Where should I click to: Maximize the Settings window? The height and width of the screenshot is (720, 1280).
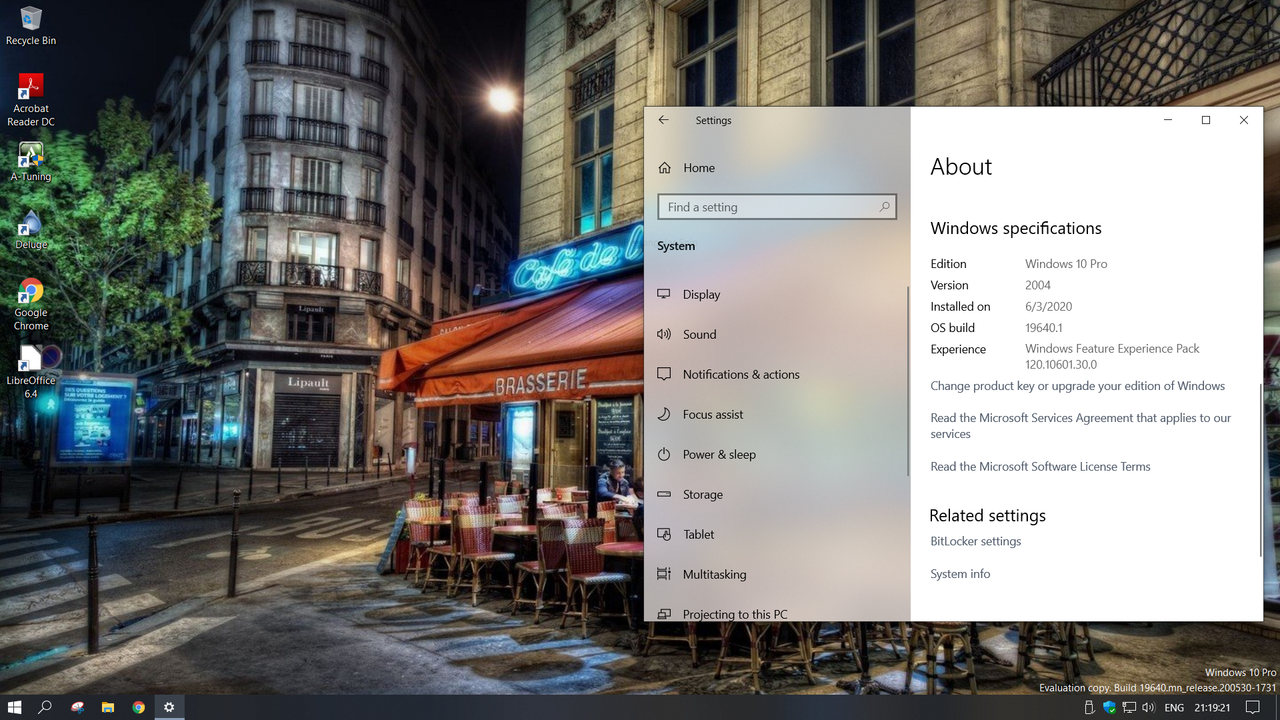tap(1206, 120)
